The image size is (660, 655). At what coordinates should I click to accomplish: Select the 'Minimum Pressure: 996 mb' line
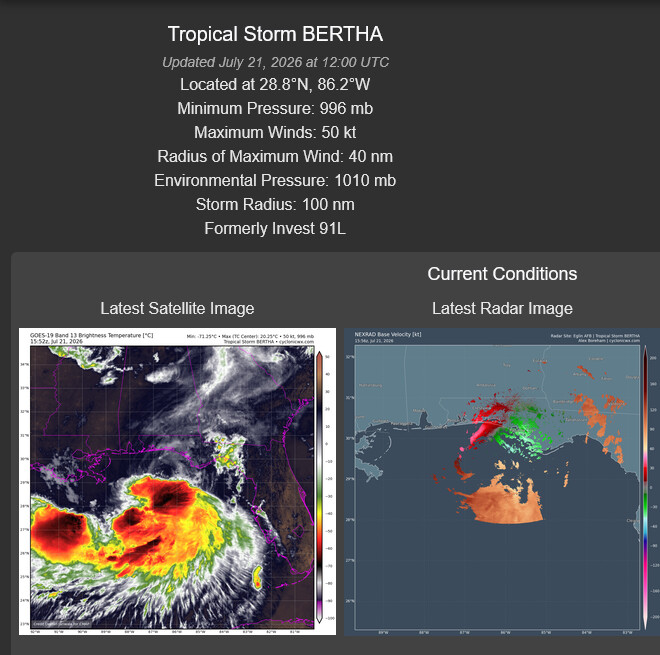point(275,108)
